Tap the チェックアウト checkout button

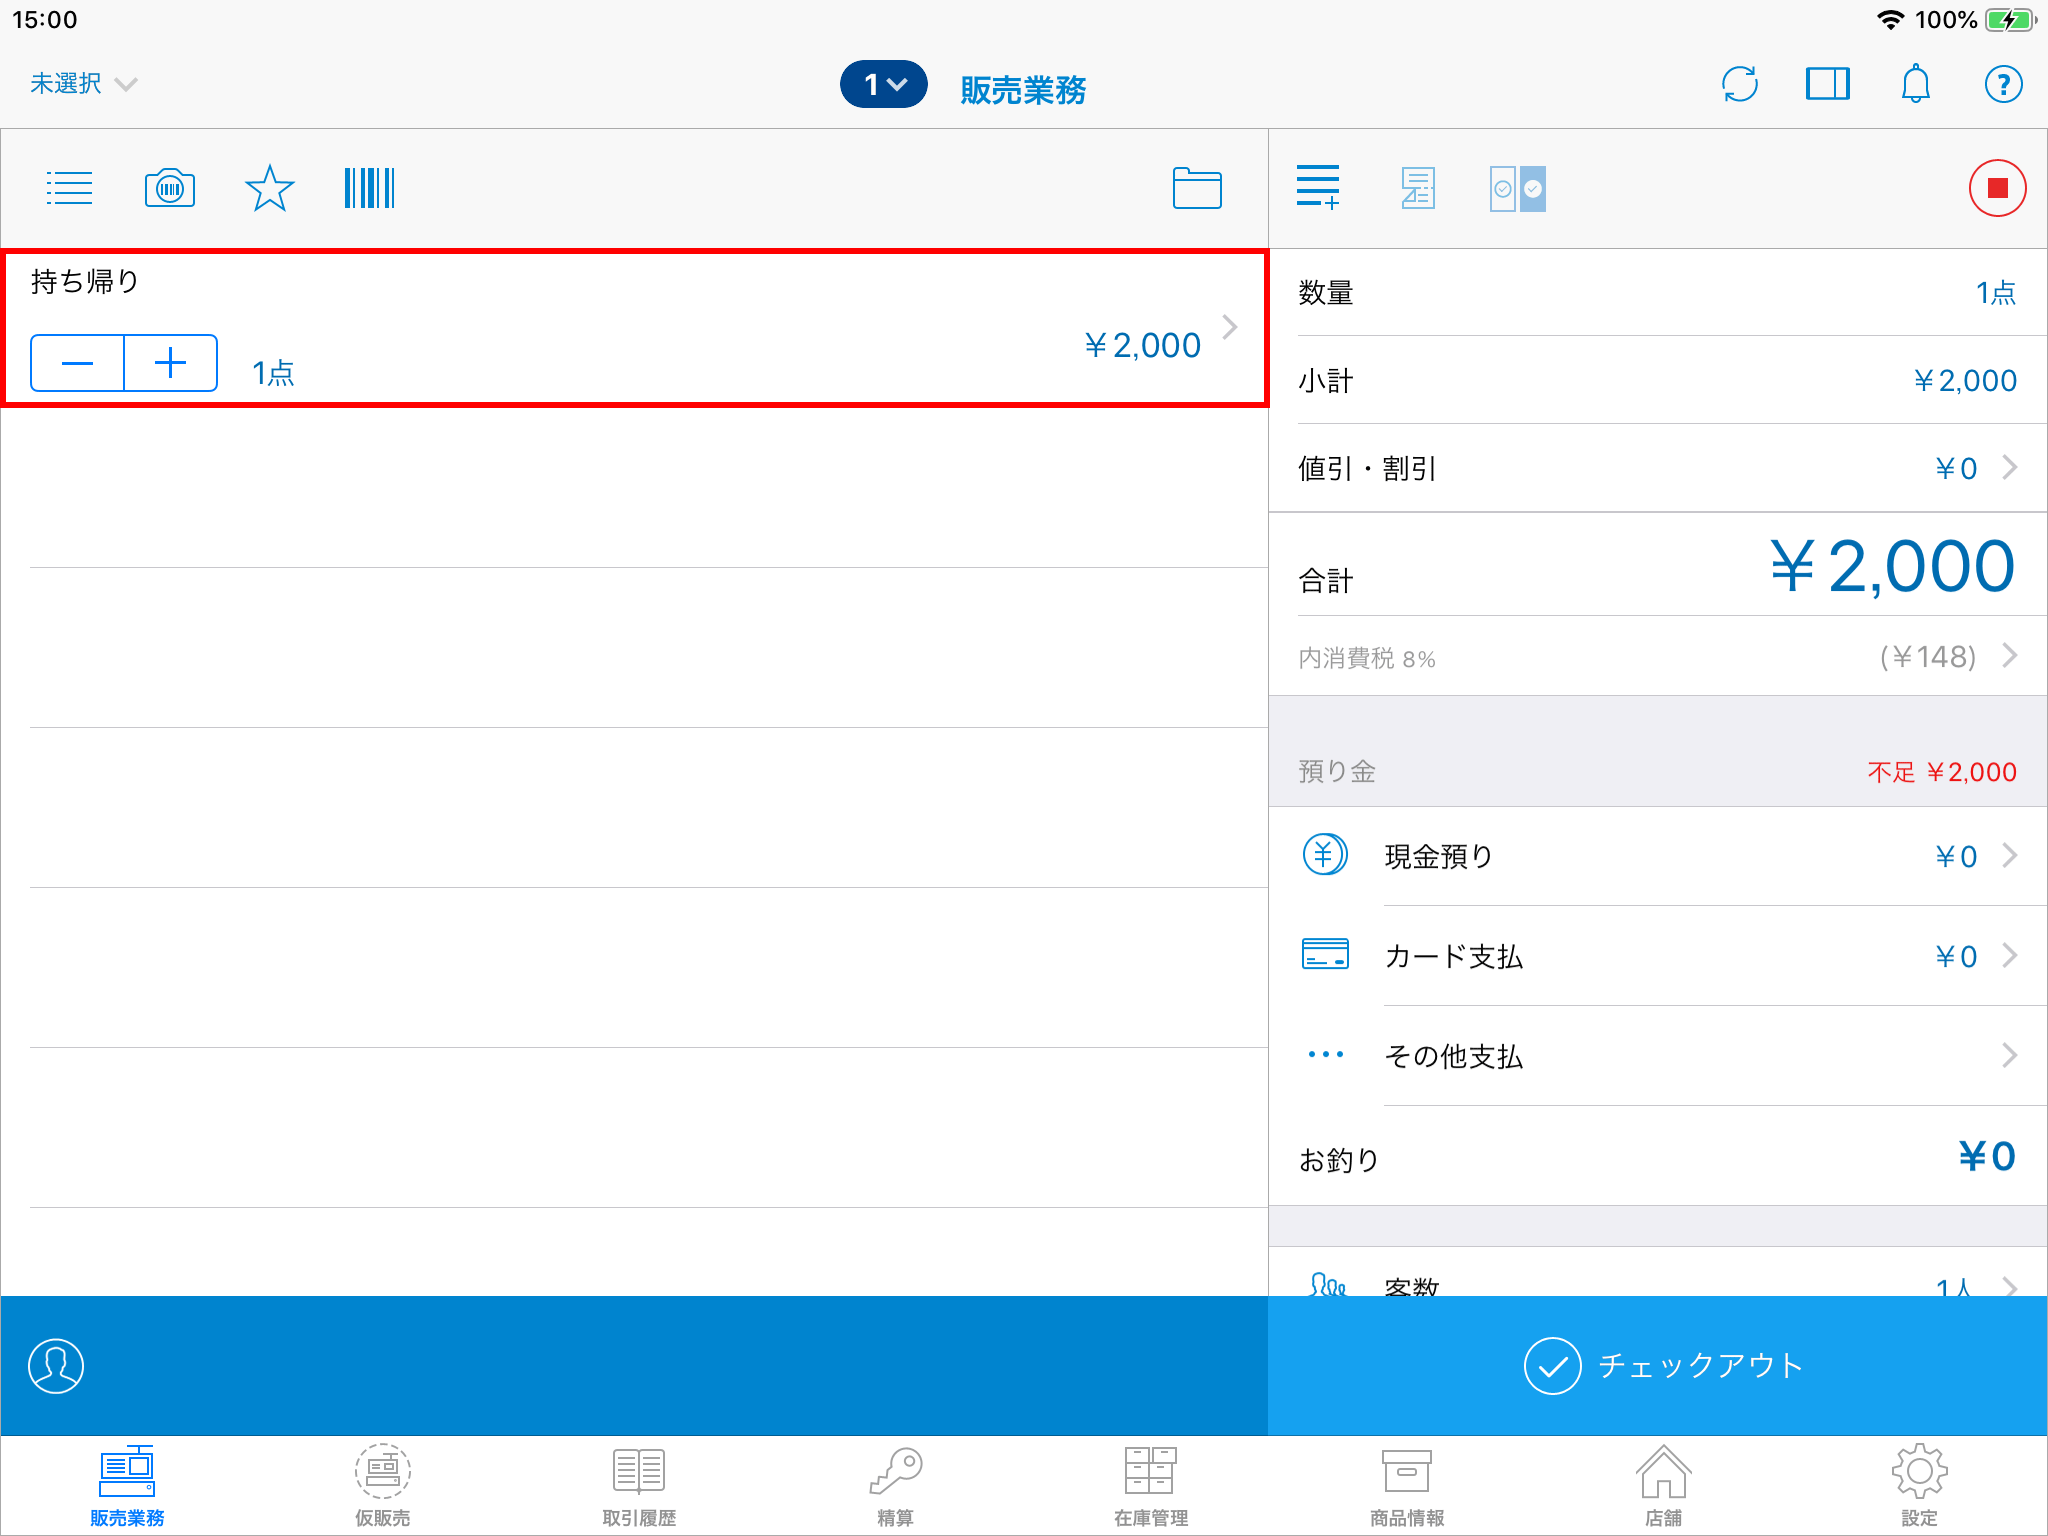pyautogui.click(x=1657, y=1366)
